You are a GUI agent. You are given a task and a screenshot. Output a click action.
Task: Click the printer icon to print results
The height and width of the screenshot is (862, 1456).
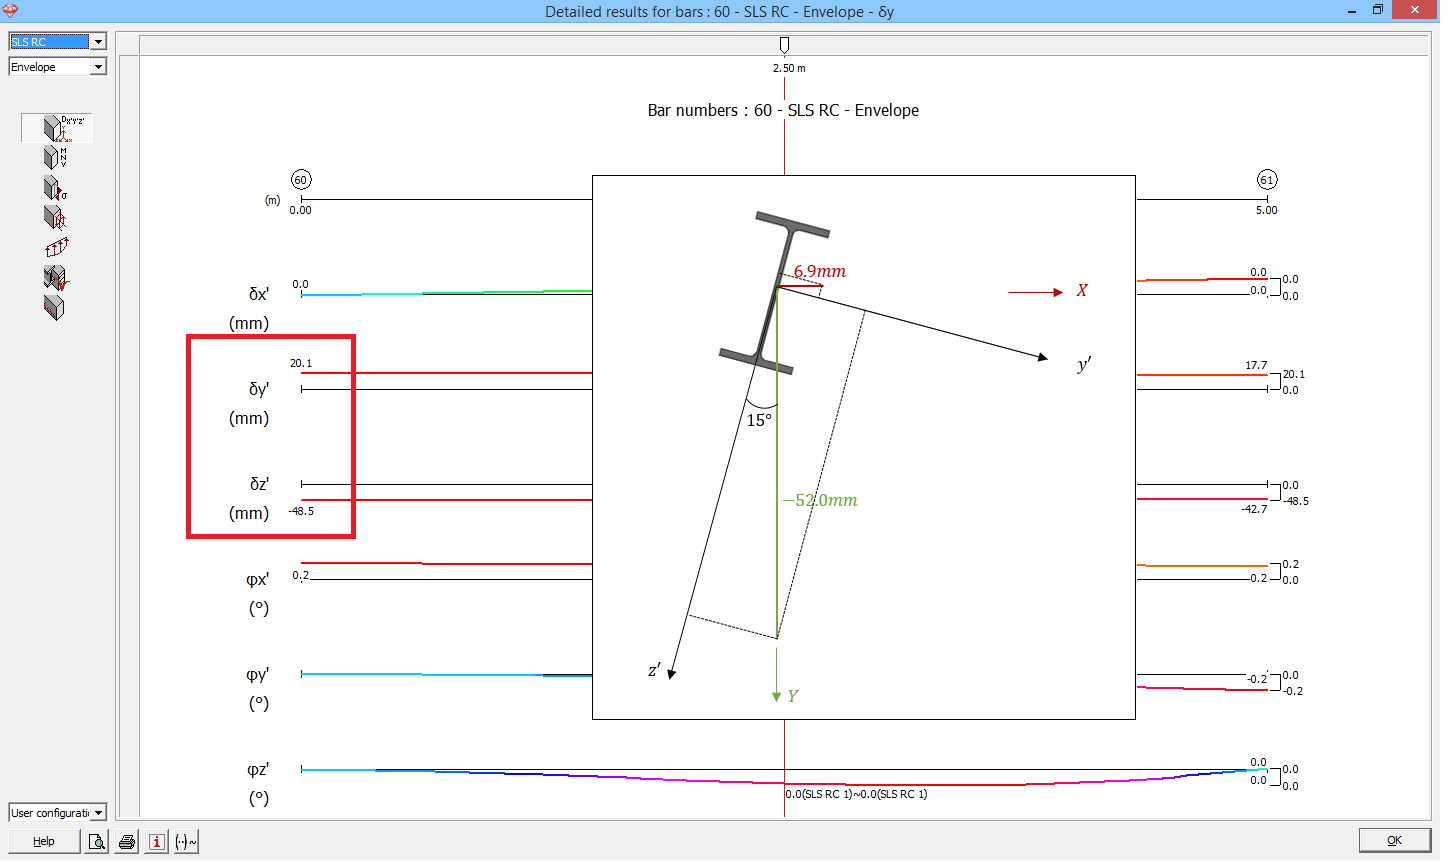126,841
